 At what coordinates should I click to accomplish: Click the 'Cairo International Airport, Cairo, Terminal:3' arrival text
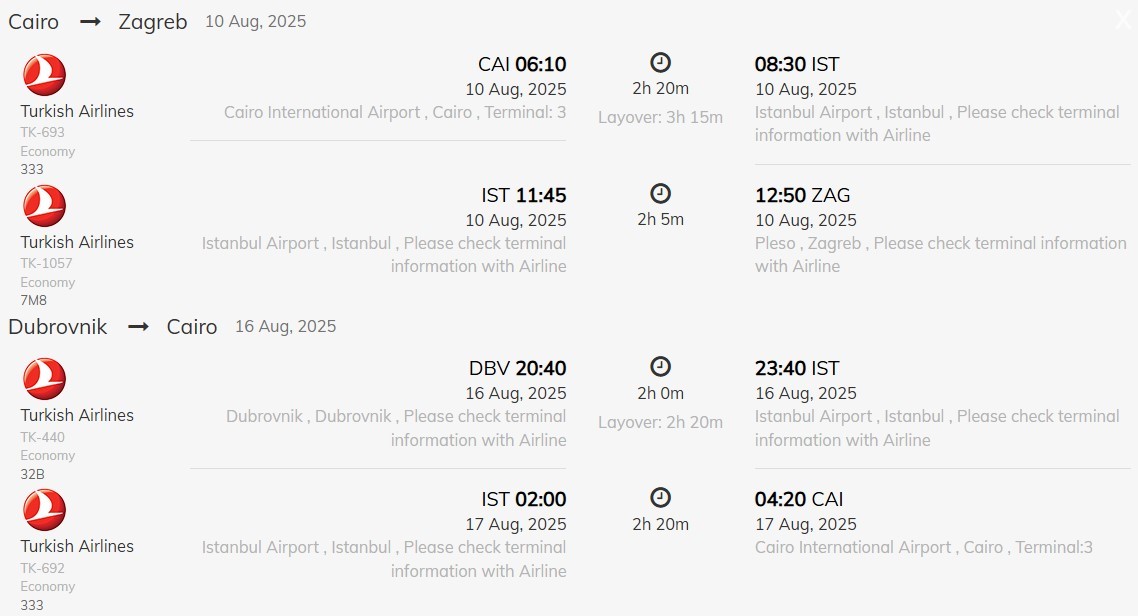[923, 547]
